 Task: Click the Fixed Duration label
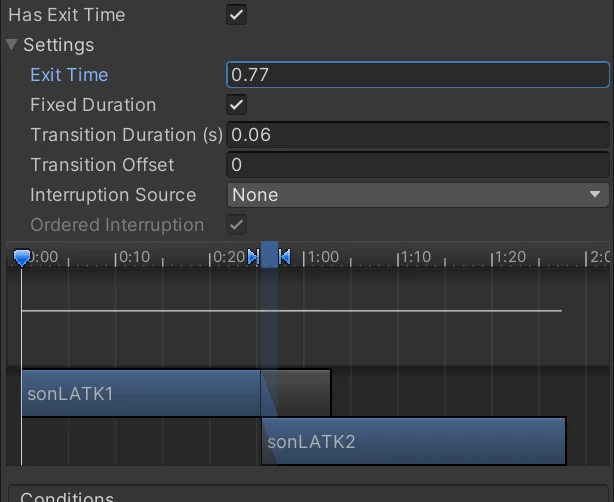[93, 105]
